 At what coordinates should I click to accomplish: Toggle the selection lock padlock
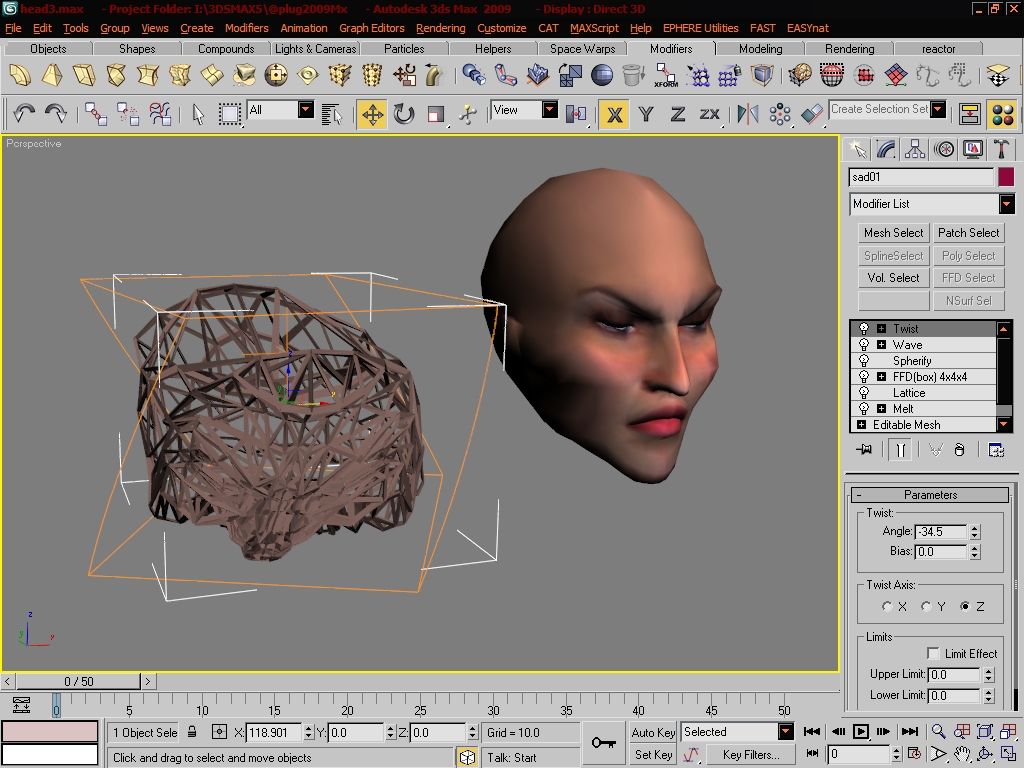[192, 732]
